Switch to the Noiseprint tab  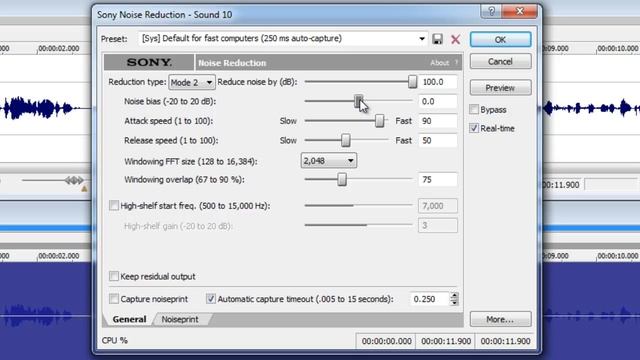180,319
